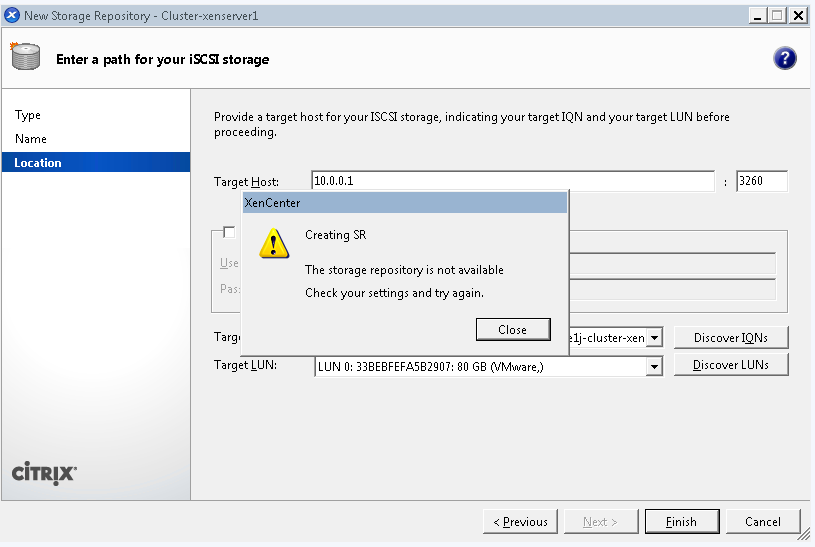Maximize the New Storage Repository window
The width and height of the screenshot is (815, 547).
point(777,15)
